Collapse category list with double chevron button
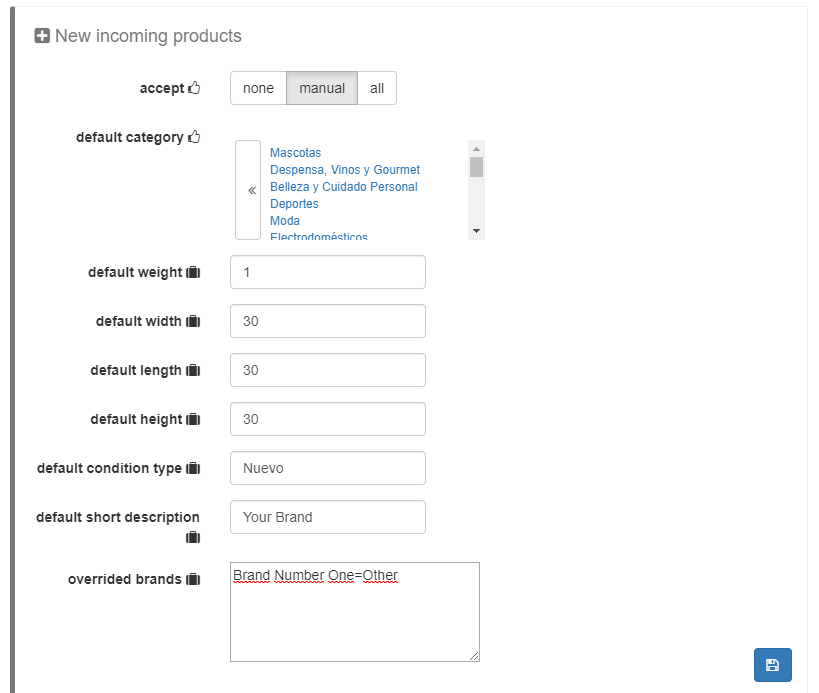 coord(249,190)
